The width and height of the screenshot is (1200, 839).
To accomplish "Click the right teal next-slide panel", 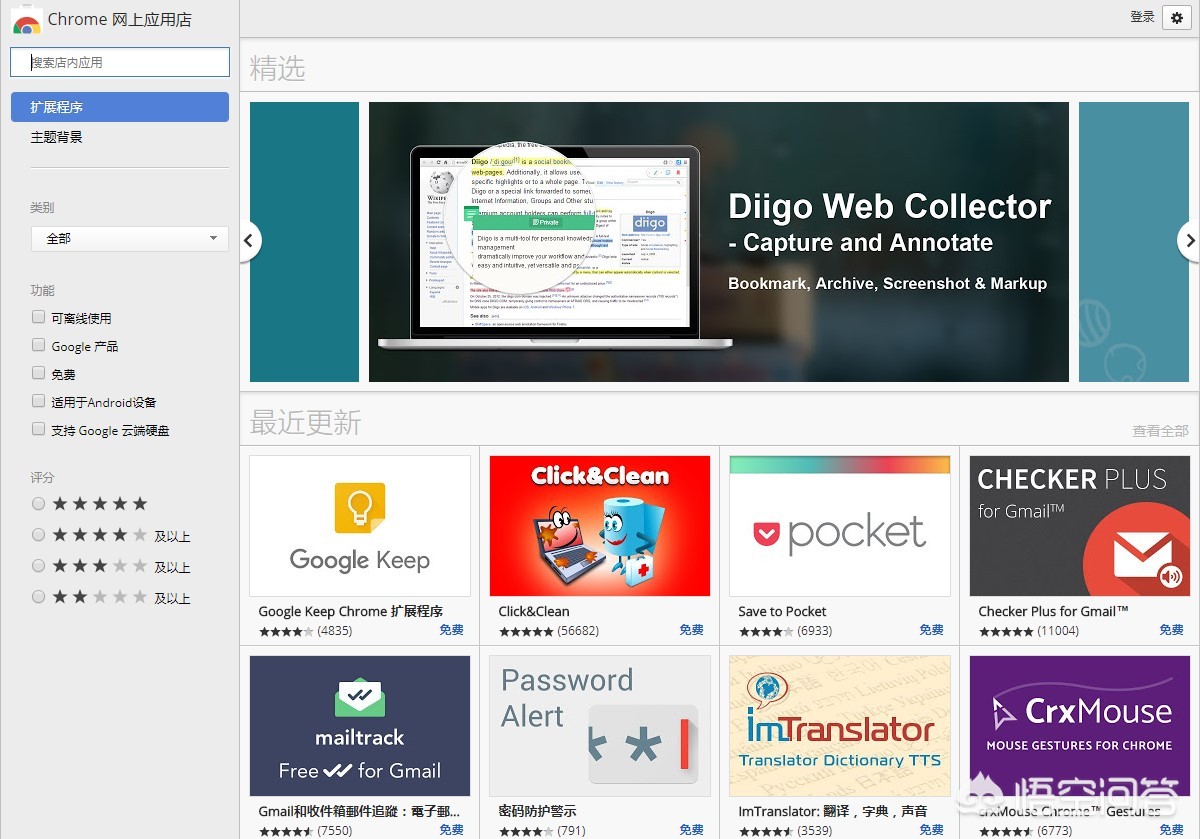I will [1134, 242].
